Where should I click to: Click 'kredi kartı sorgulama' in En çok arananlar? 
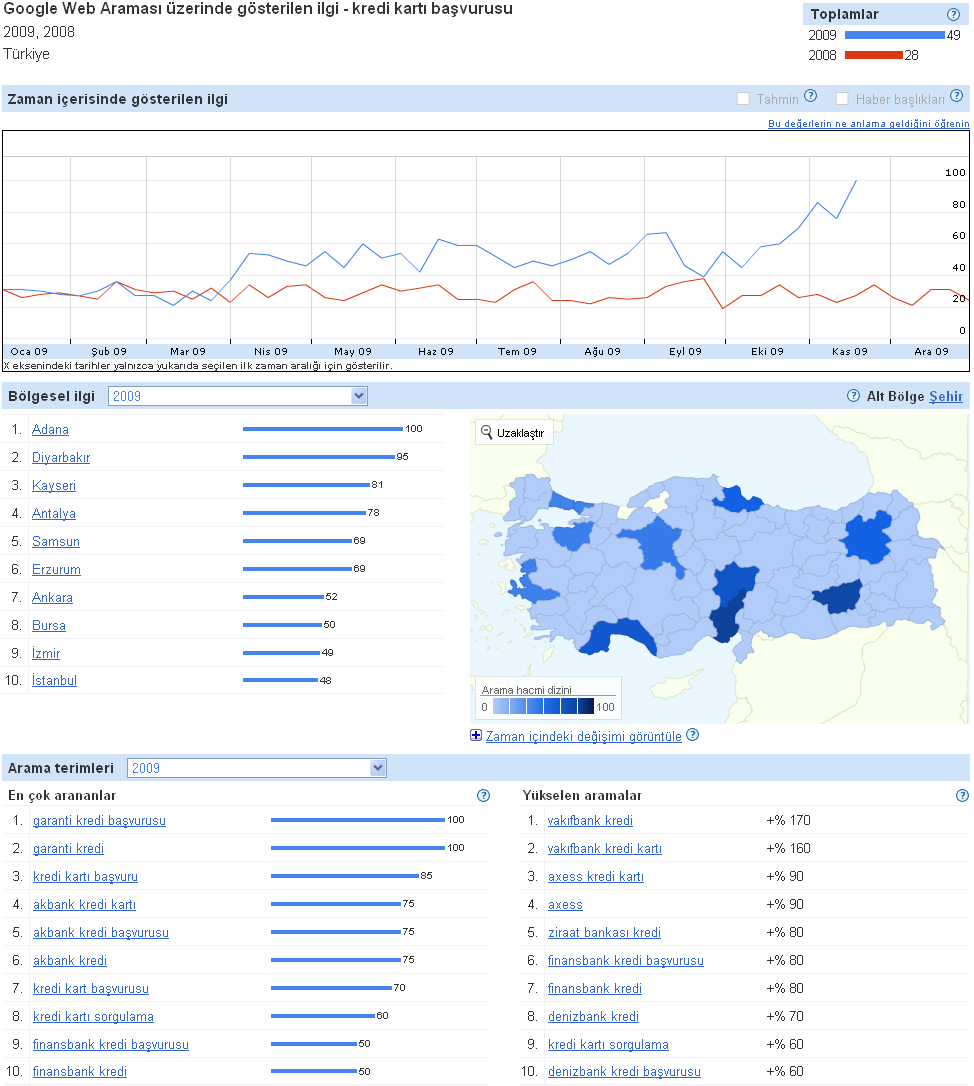point(94,1017)
